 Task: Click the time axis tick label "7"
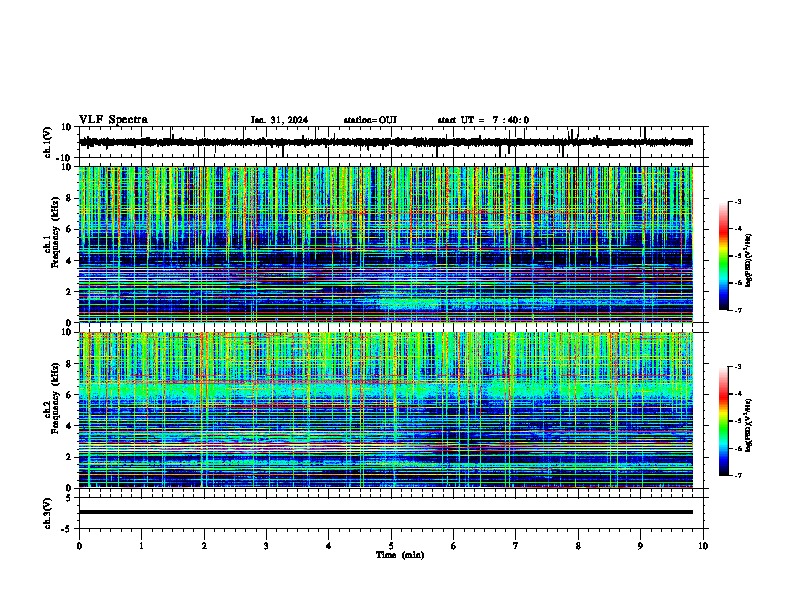(516, 546)
